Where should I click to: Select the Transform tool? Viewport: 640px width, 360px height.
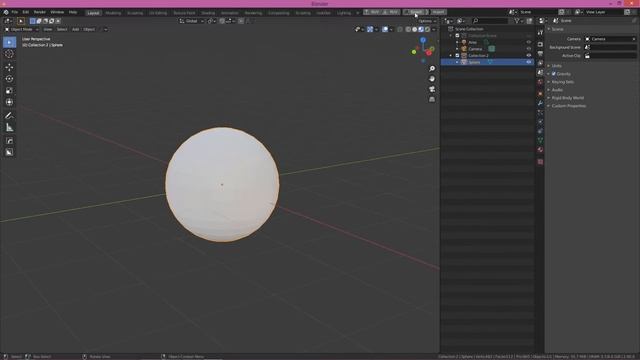9,102
